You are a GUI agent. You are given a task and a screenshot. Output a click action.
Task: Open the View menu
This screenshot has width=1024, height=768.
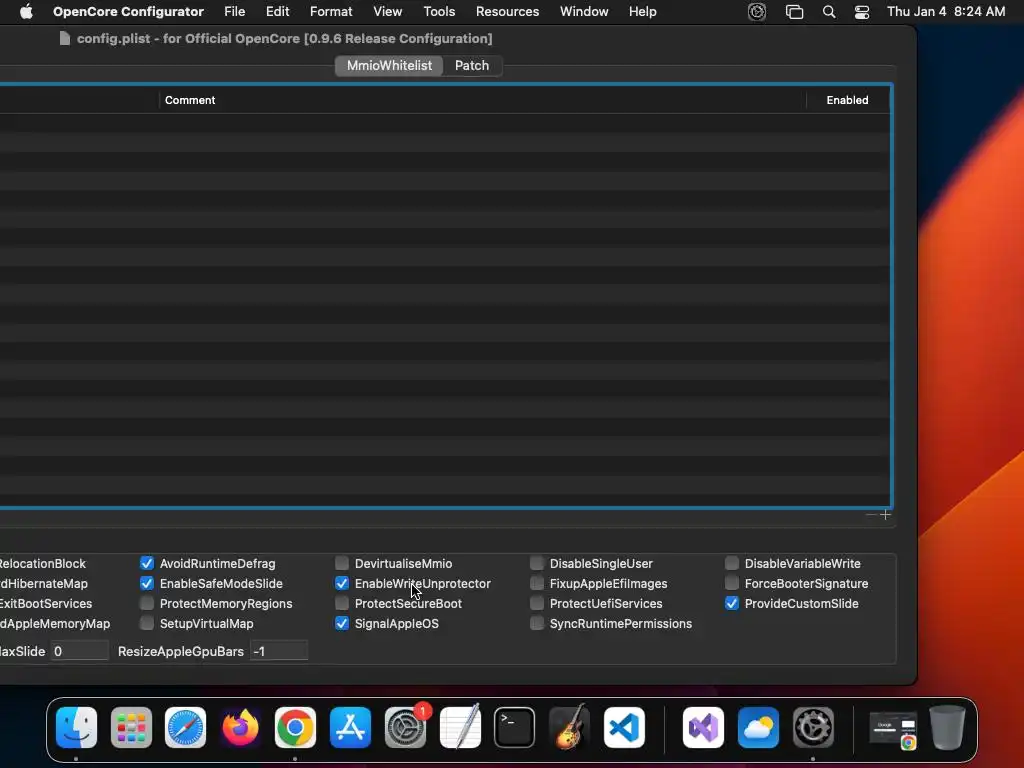click(x=387, y=11)
